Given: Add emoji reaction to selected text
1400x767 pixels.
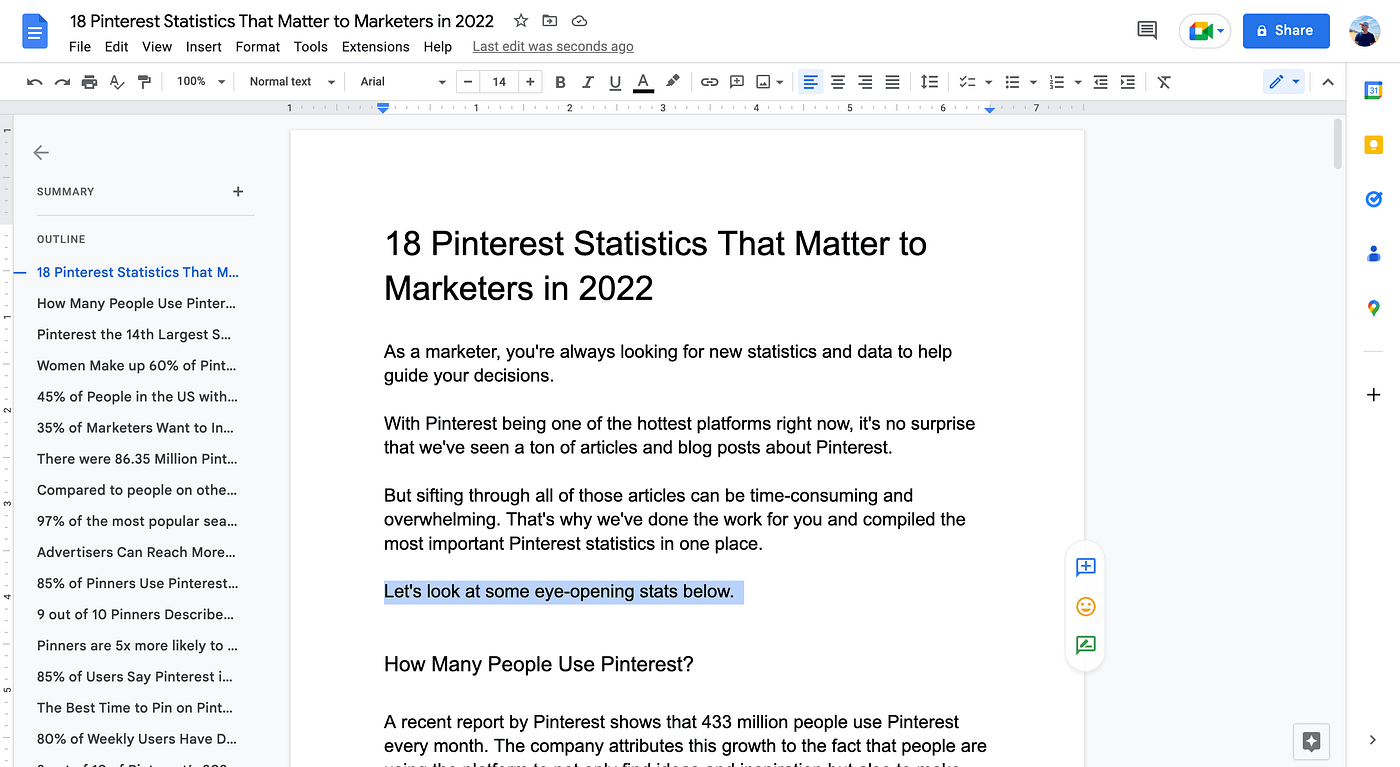Looking at the screenshot, I should coord(1085,606).
